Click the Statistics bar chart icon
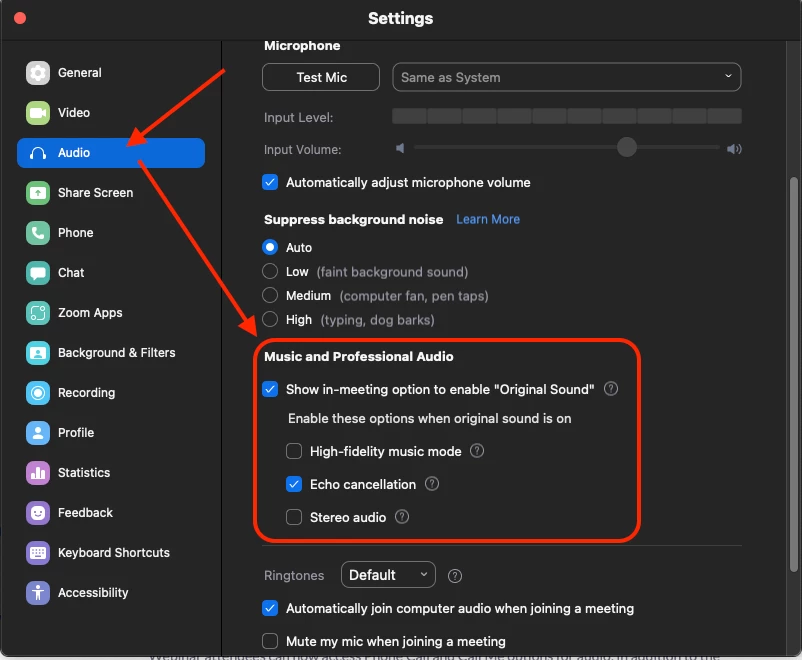Screen dimensions: 802x660 38,473
